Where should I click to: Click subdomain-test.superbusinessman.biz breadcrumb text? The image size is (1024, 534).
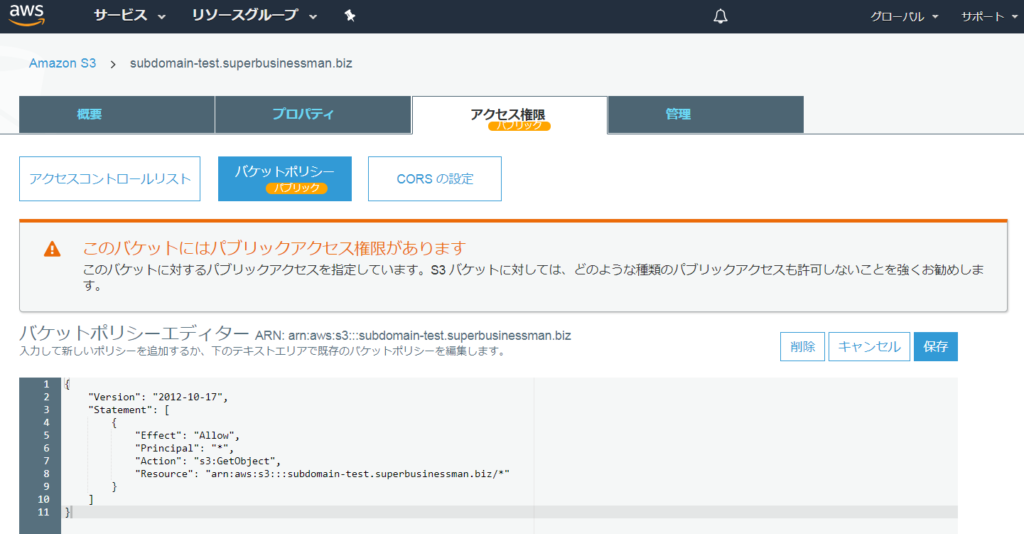tap(241, 63)
